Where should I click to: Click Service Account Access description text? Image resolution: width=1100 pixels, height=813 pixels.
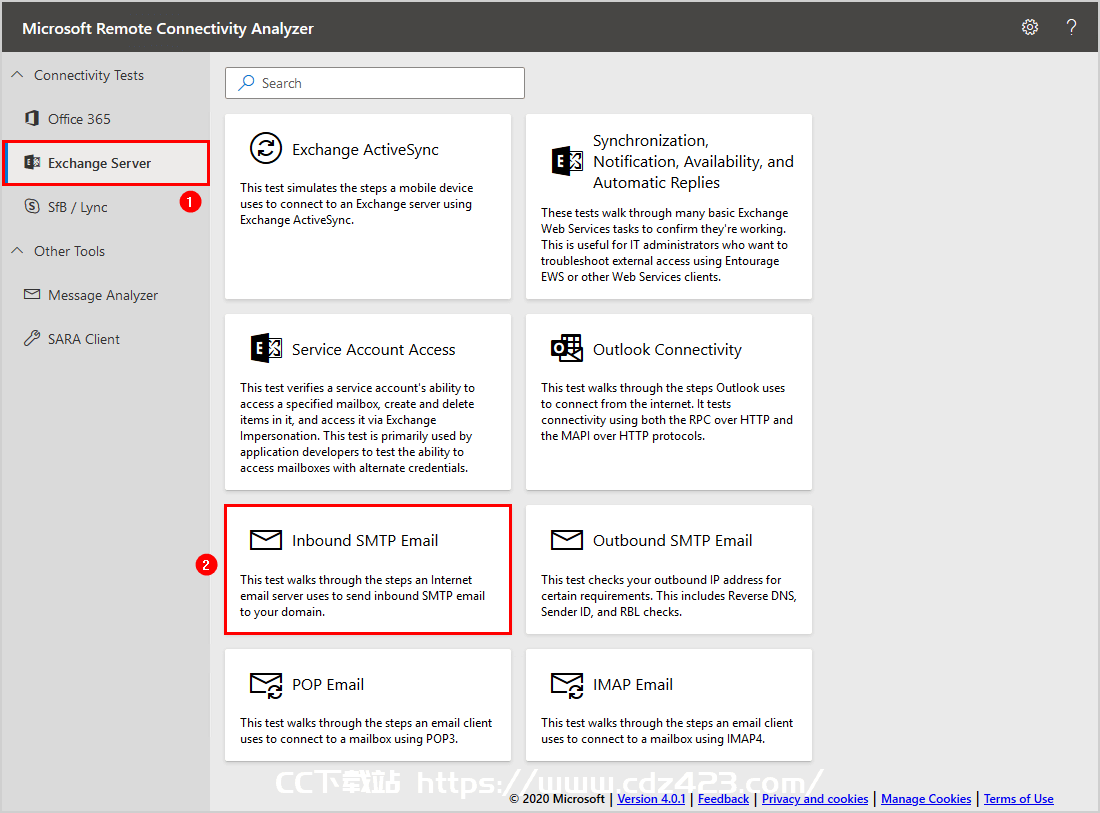357,427
